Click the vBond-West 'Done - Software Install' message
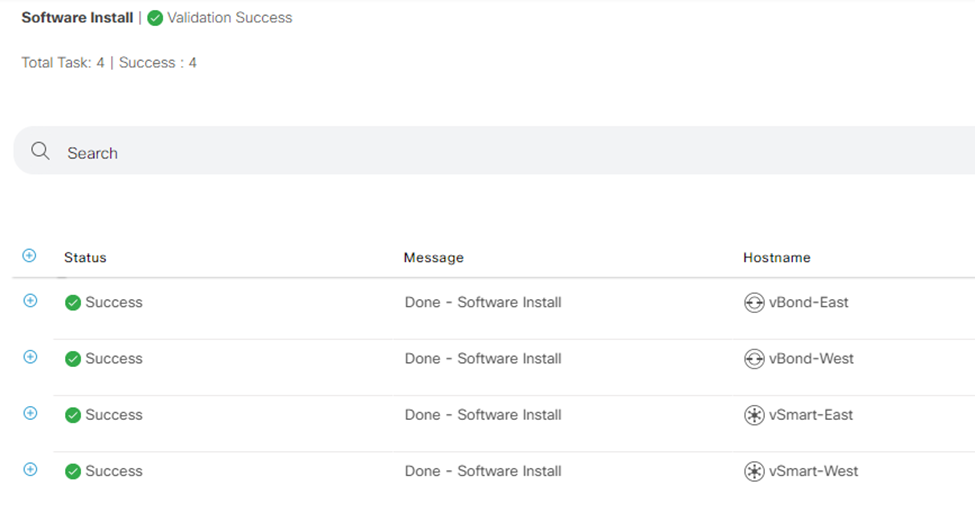Image resolution: width=975 pixels, height=512 pixels. [x=483, y=359]
